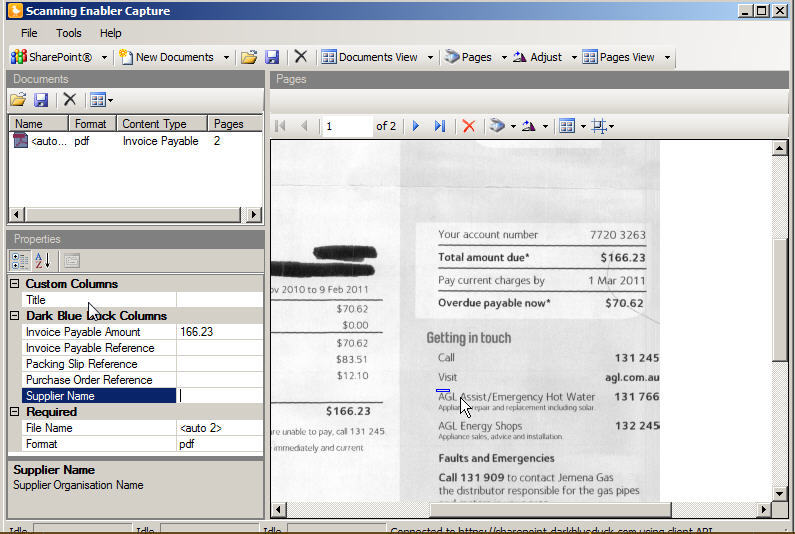Click the view grid icon in Documents panel

(97, 100)
